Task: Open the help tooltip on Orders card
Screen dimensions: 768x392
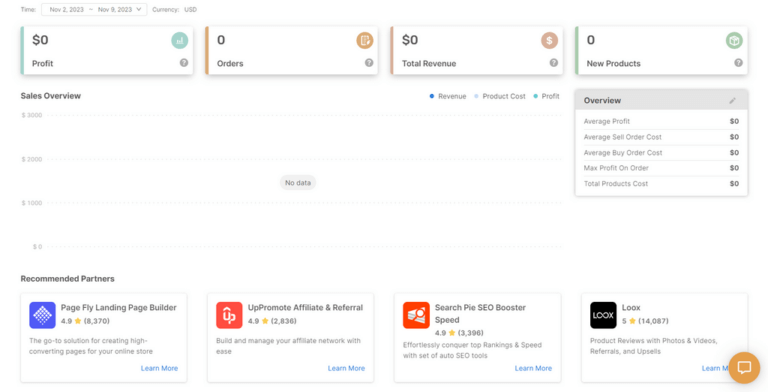Action: point(369,63)
